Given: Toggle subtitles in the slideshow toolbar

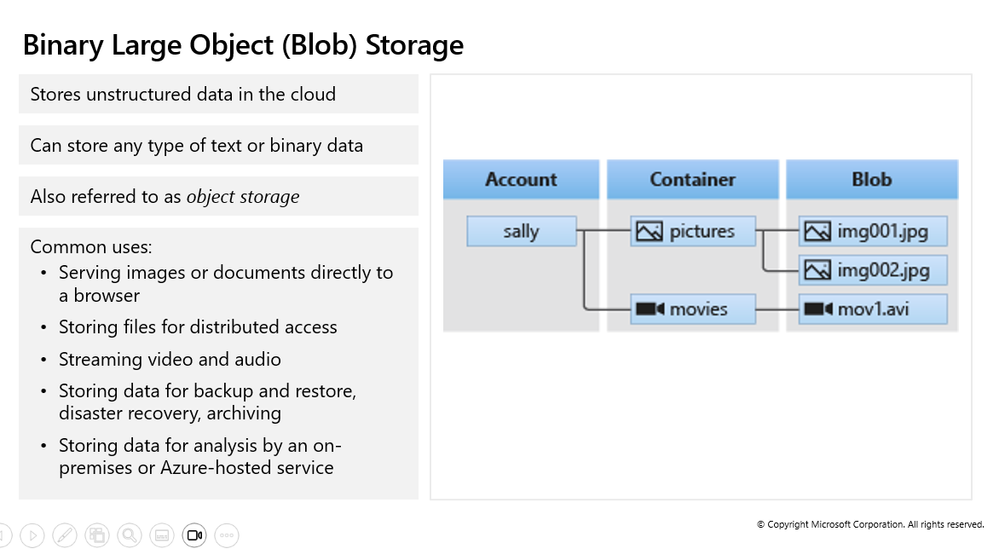Looking at the screenshot, I should (x=162, y=535).
